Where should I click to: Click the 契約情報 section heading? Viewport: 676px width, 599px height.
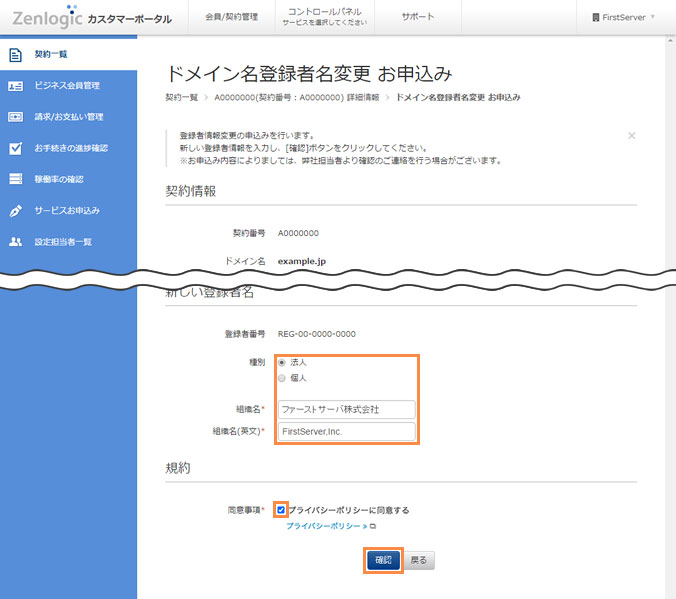(x=191, y=191)
